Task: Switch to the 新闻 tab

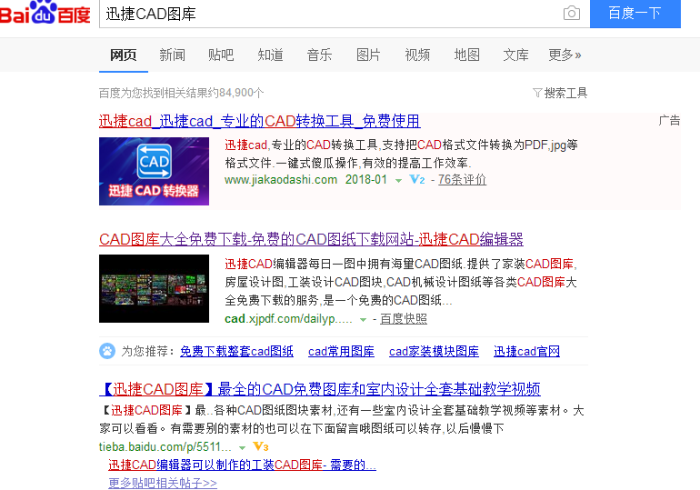Action: [172, 55]
